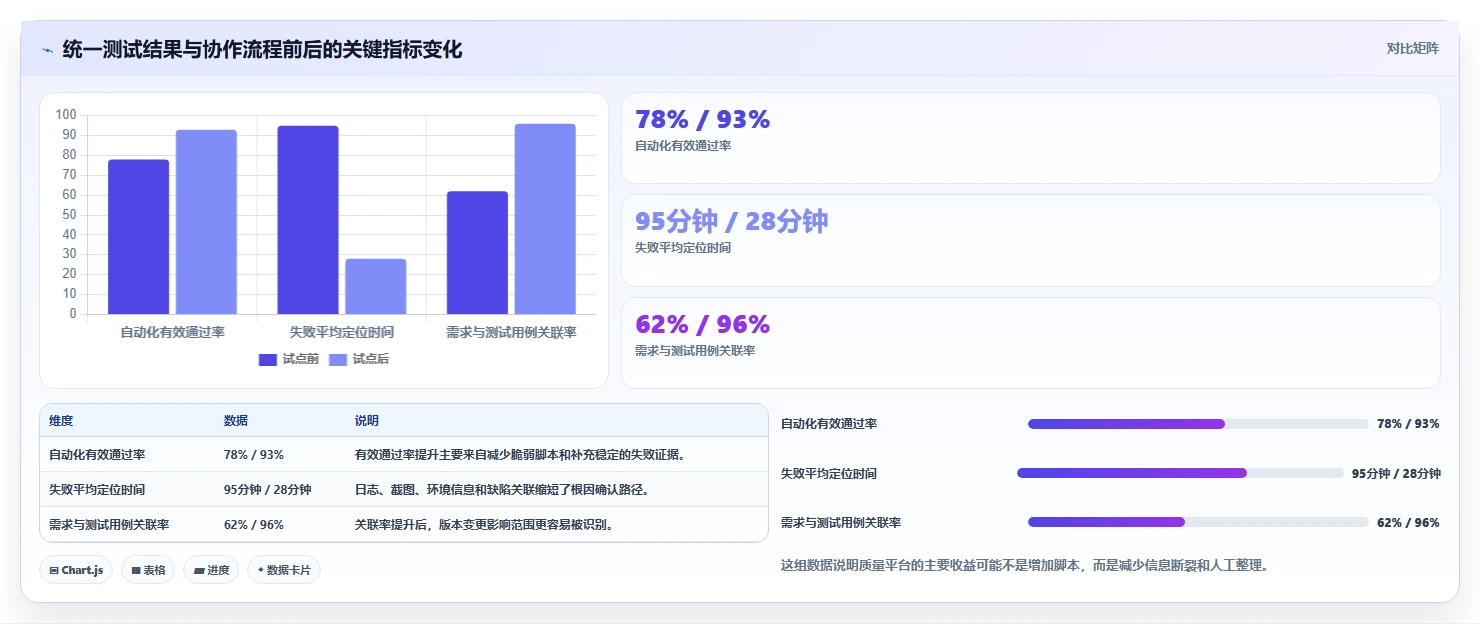Click the 自动化有效通过率 x-axis label on the chart
This screenshot has height=624, width=1480.
tap(172, 332)
